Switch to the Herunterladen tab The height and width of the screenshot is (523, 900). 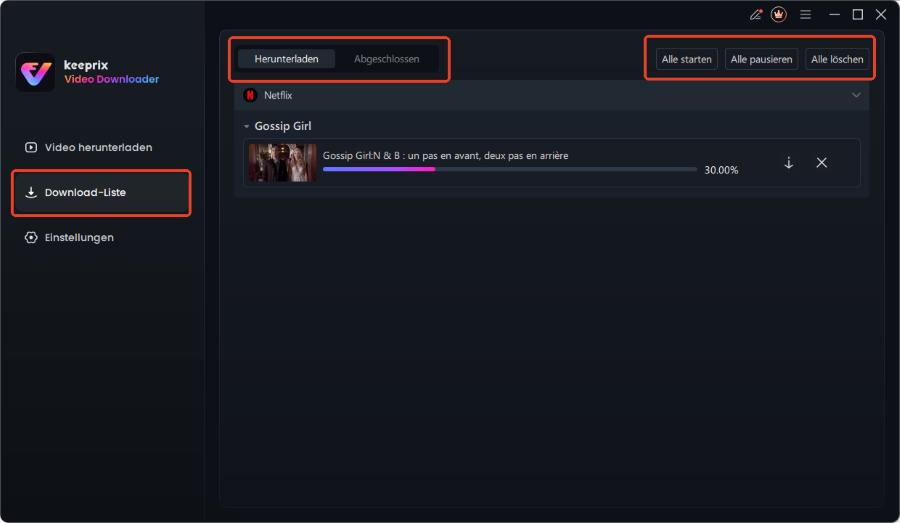pyautogui.click(x=286, y=59)
